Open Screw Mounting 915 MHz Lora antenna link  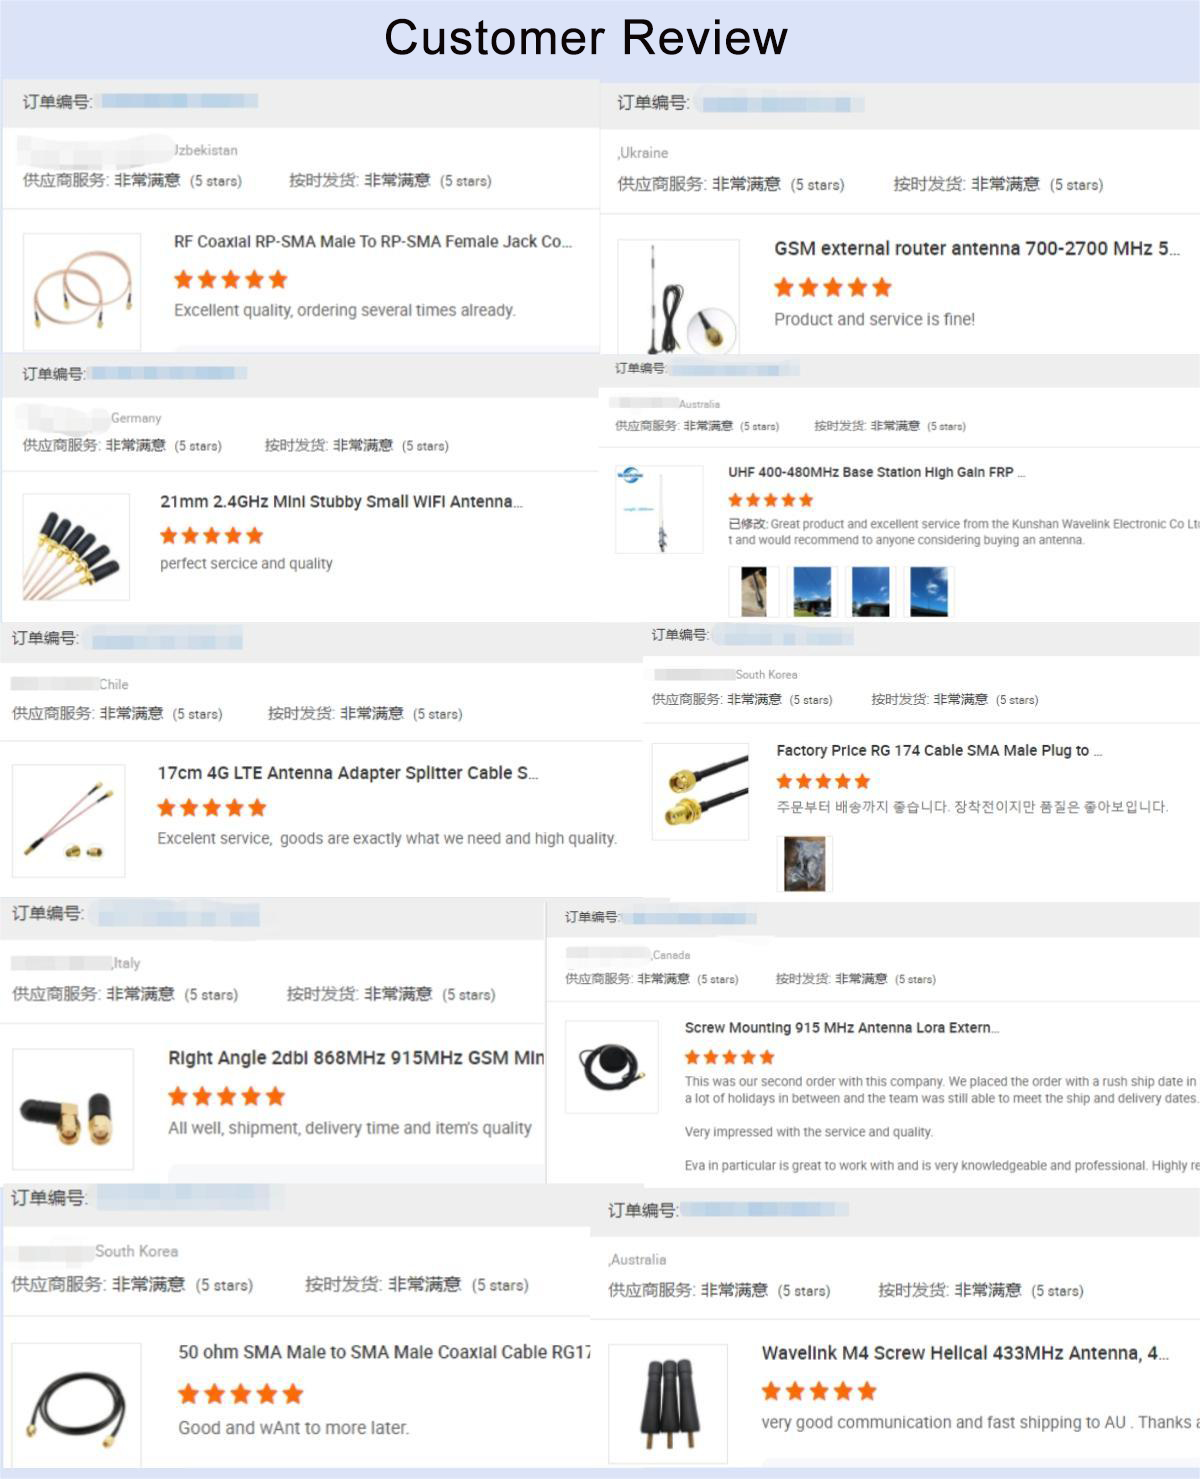pos(842,1027)
